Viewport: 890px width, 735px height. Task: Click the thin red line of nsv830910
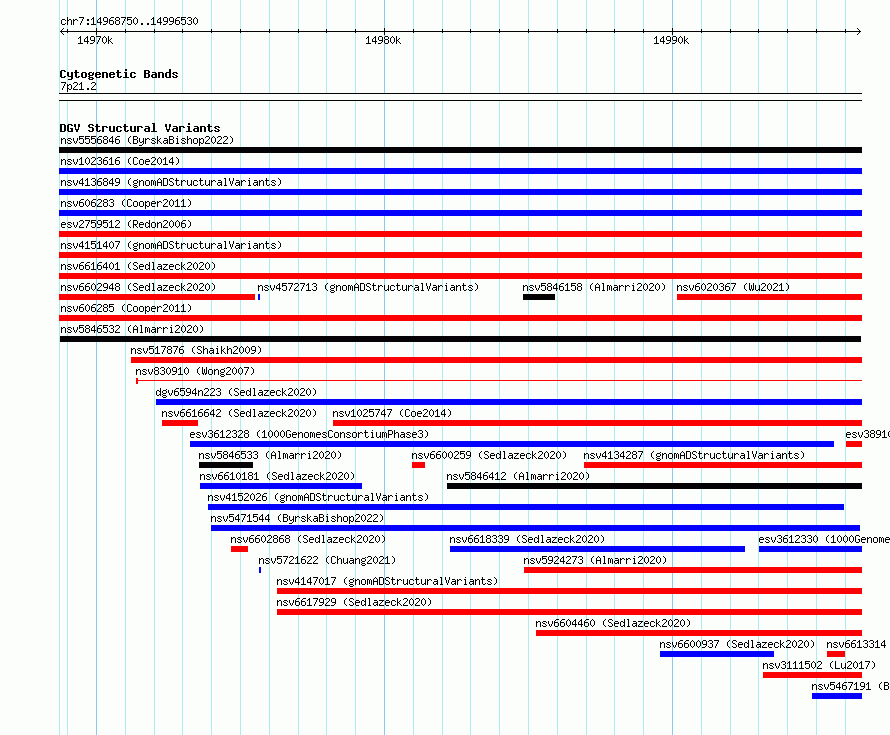coord(499,381)
